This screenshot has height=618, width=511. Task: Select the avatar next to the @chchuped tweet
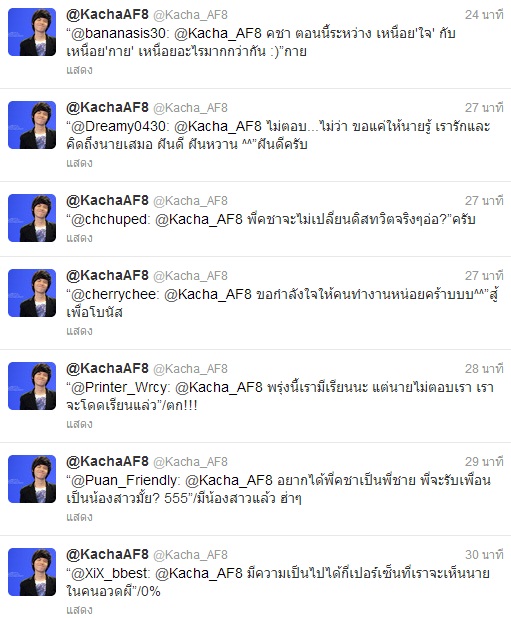(x=32, y=218)
